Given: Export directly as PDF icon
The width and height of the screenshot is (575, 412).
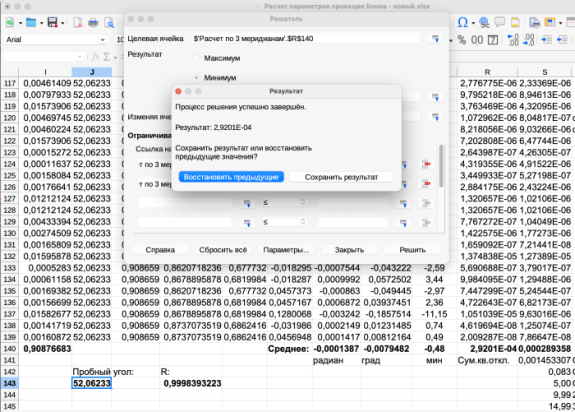Looking at the screenshot, I should pyautogui.click(x=78, y=23).
